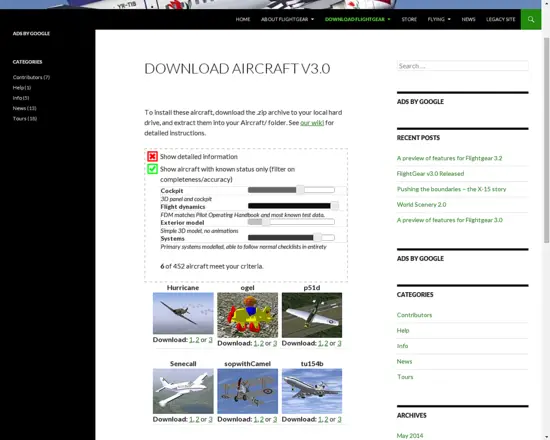Download ogel from mirror 2
The width and height of the screenshot is (550, 440).
tap(261, 343)
